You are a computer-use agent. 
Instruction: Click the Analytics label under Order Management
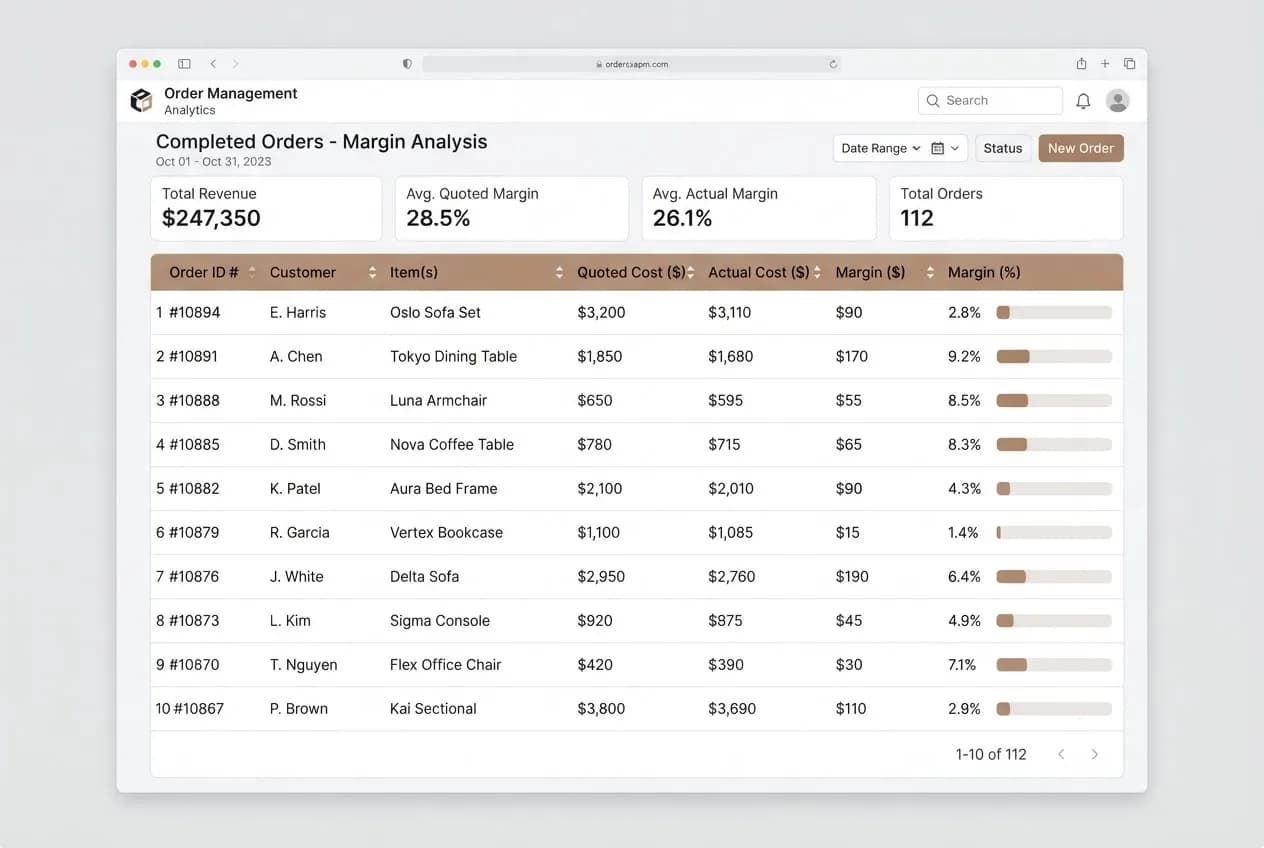[190, 110]
